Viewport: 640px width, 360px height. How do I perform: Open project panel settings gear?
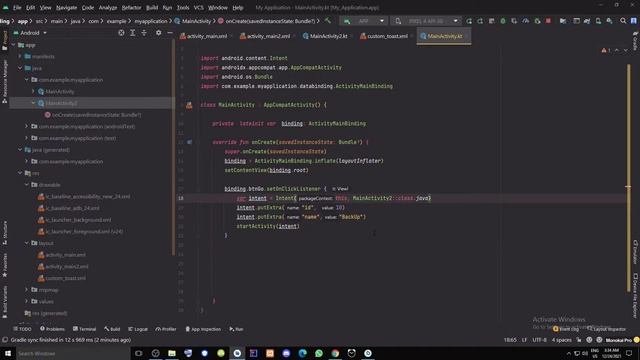158,33
